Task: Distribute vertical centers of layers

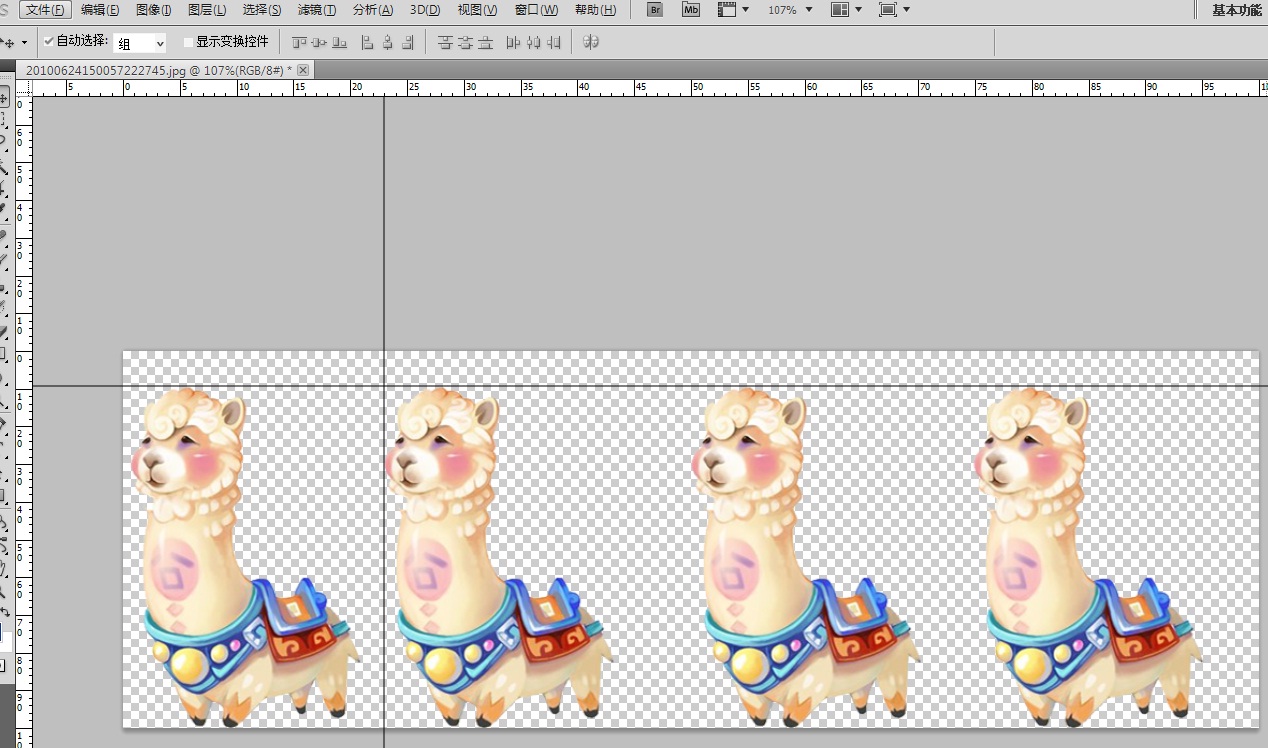Action: pos(465,43)
